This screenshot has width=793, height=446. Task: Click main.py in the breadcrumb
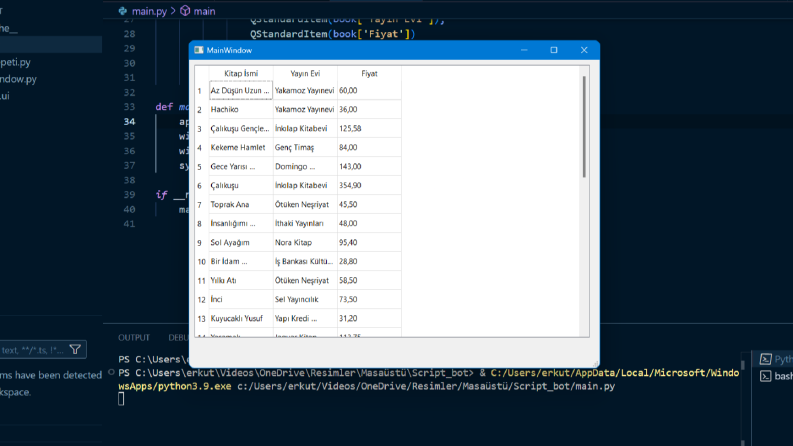point(149,11)
